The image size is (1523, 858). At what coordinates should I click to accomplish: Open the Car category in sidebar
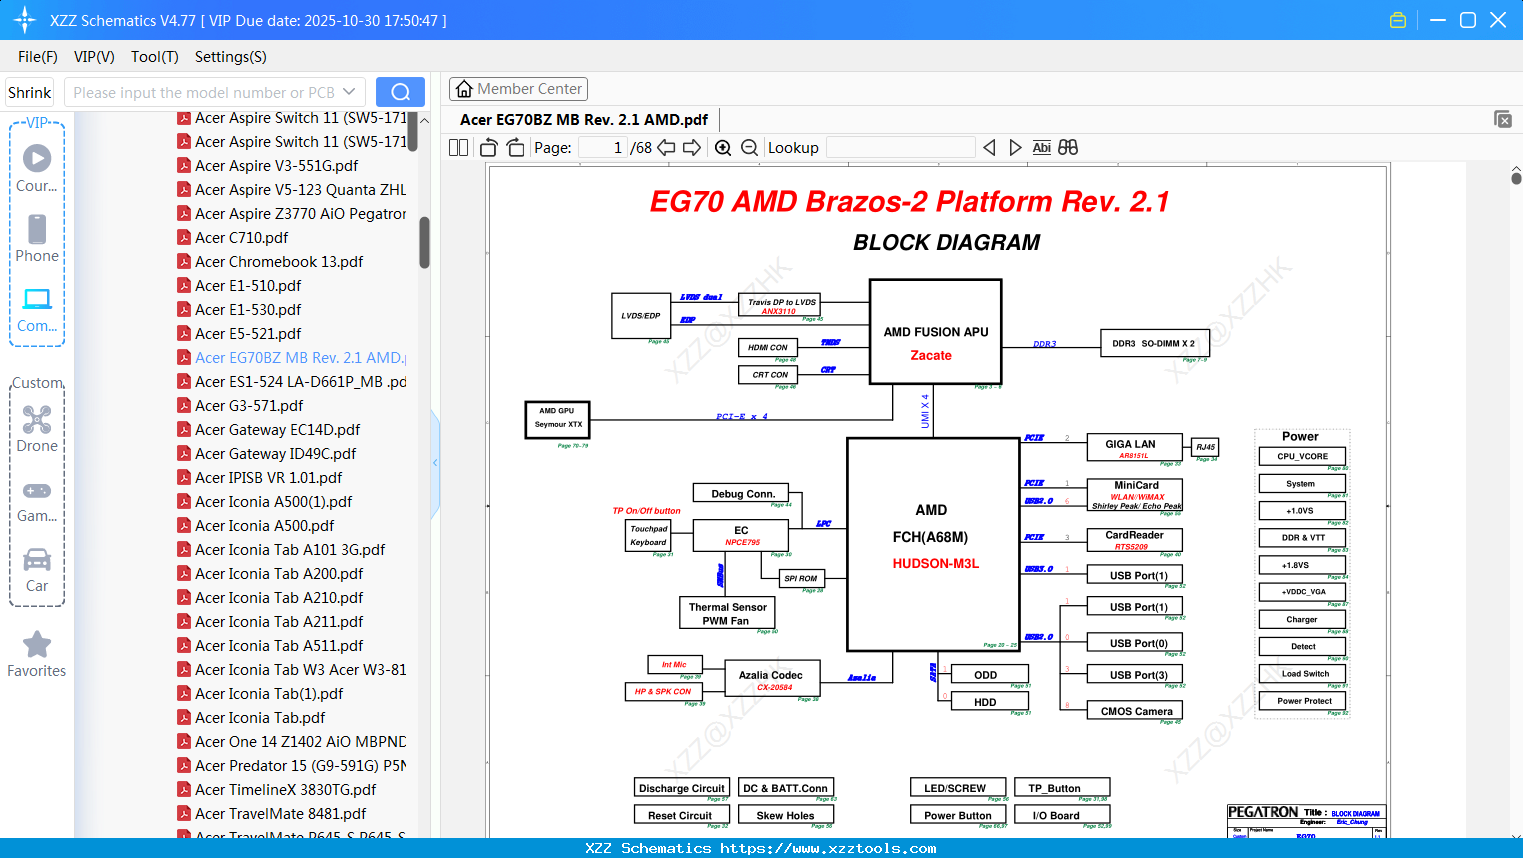(37, 570)
